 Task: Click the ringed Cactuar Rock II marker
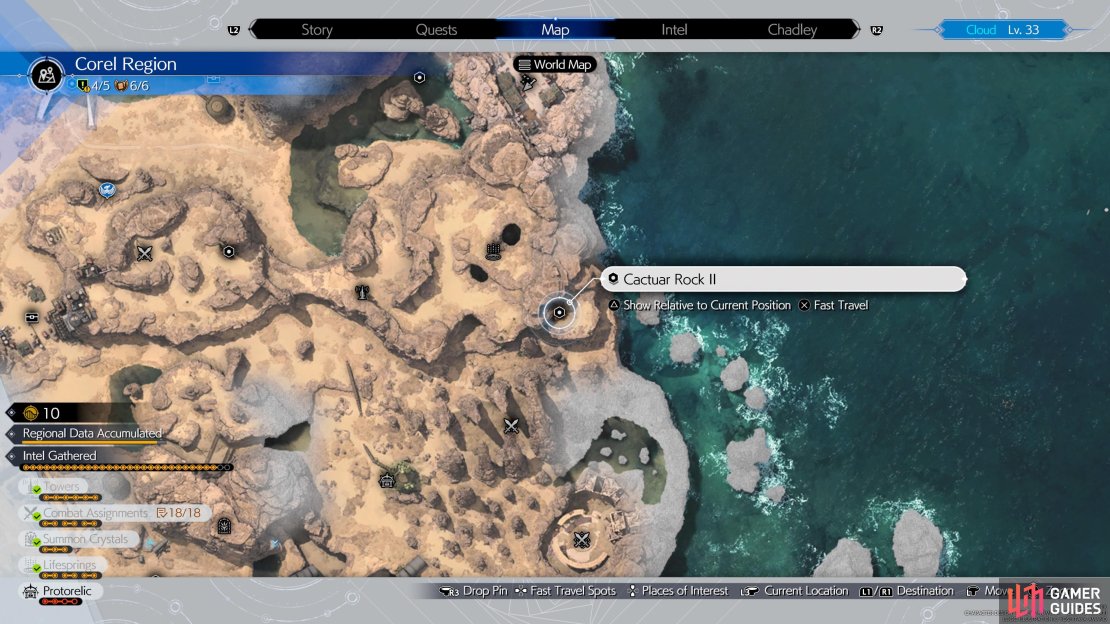(x=559, y=312)
